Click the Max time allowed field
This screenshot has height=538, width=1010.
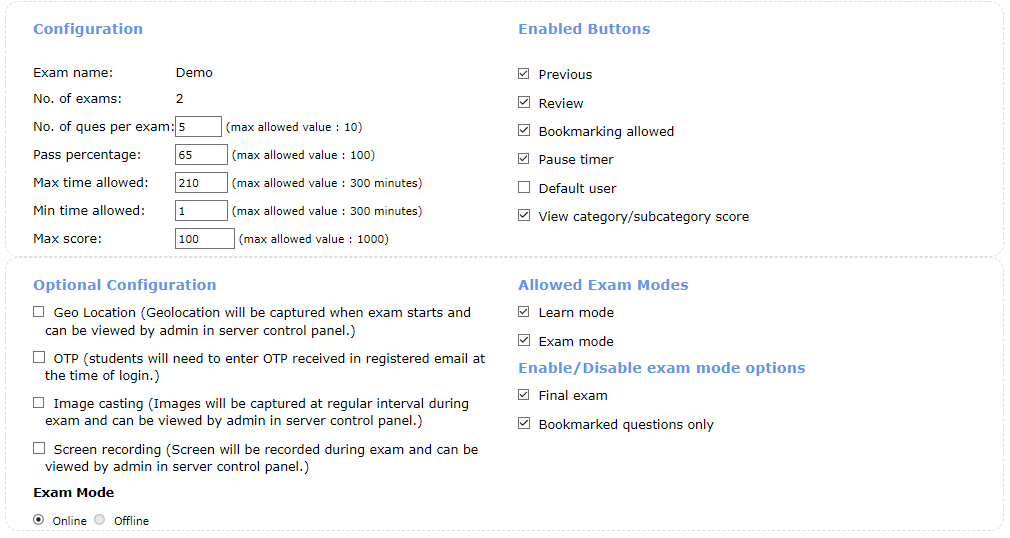(201, 183)
